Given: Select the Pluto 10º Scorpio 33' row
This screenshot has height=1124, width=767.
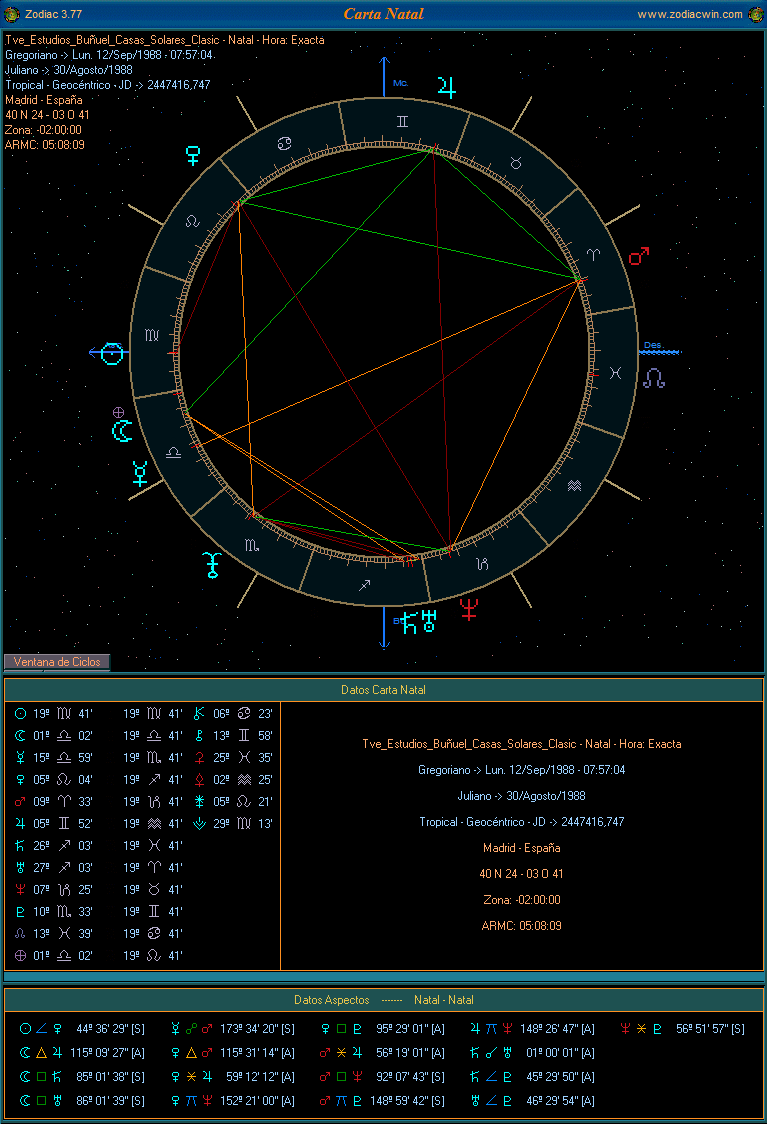Looking at the screenshot, I should (54, 912).
